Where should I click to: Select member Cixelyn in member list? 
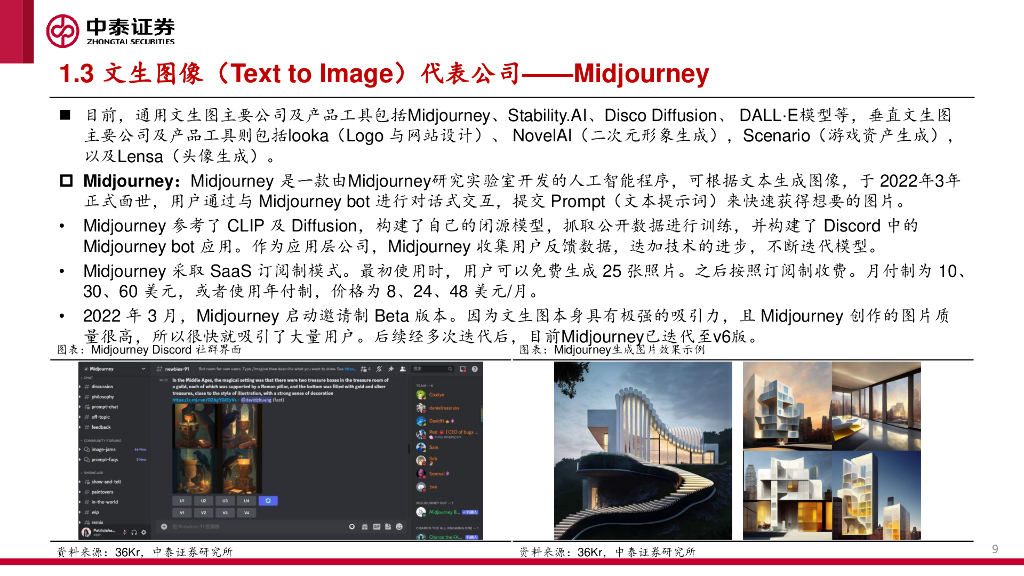point(430,394)
